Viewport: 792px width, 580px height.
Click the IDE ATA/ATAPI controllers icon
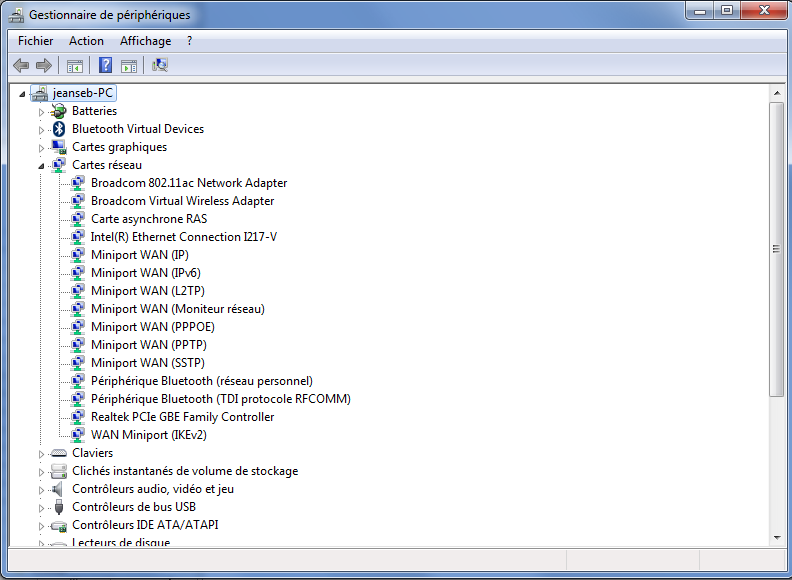click(x=59, y=525)
